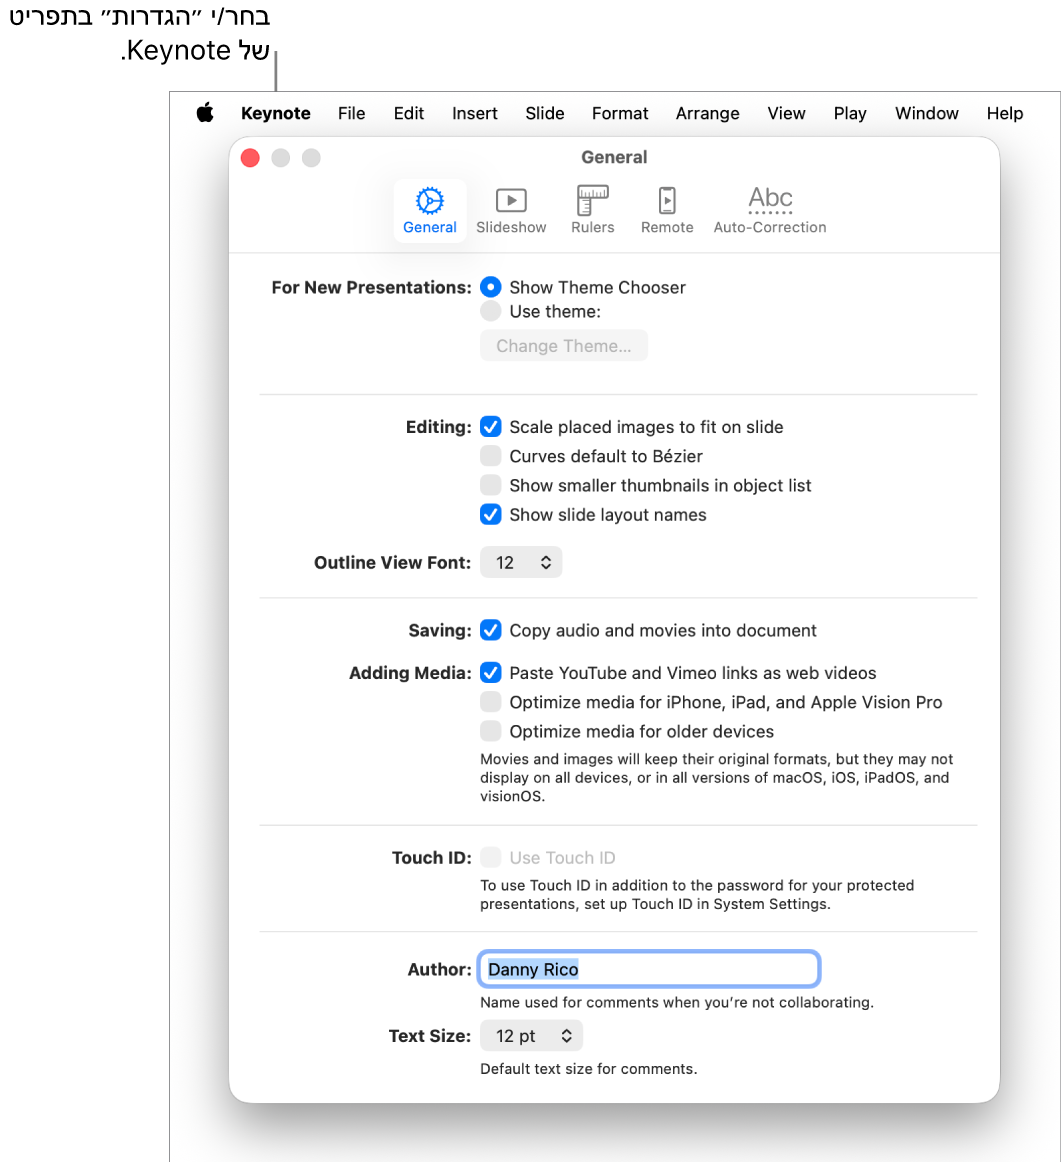This screenshot has width=1061, height=1162.
Task: Check the disabled Use Touch ID box
Action: (x=490, y=857)
